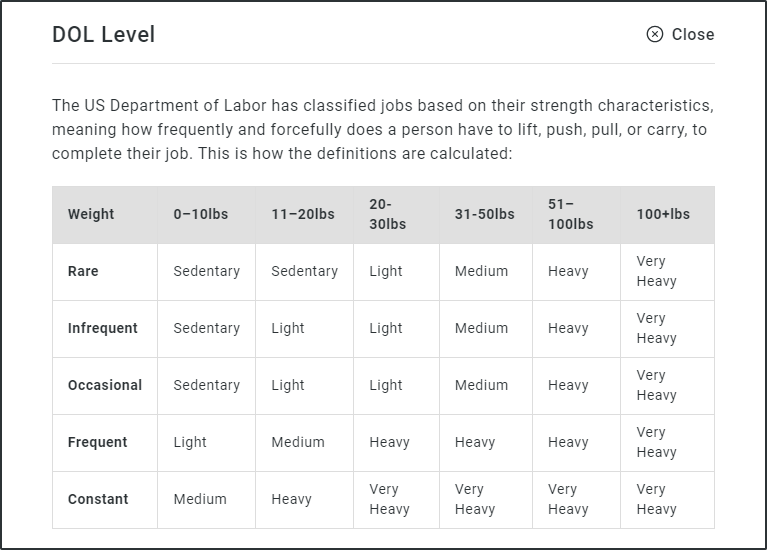The image size is (767, 550).
Task: Select the Frequent row label
Action: point(97,442)
